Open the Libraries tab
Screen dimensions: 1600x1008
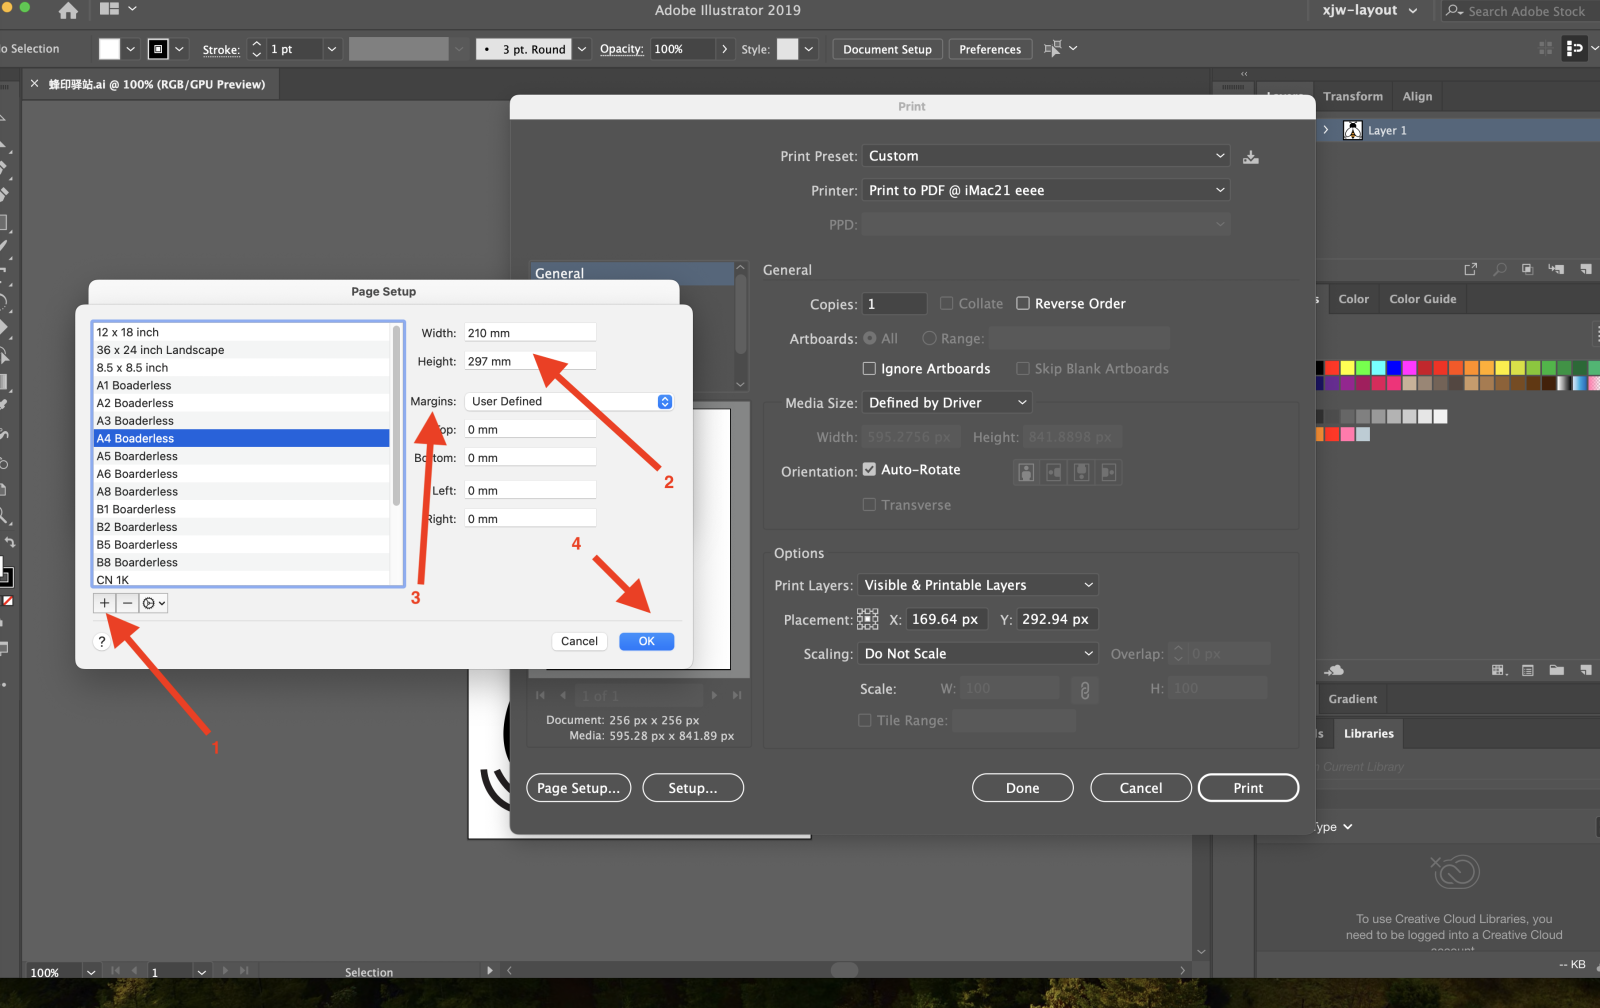click(1368, 734)
